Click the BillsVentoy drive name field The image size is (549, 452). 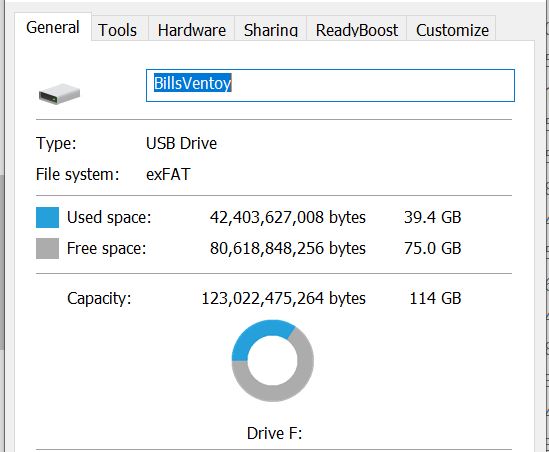[330, 85]
